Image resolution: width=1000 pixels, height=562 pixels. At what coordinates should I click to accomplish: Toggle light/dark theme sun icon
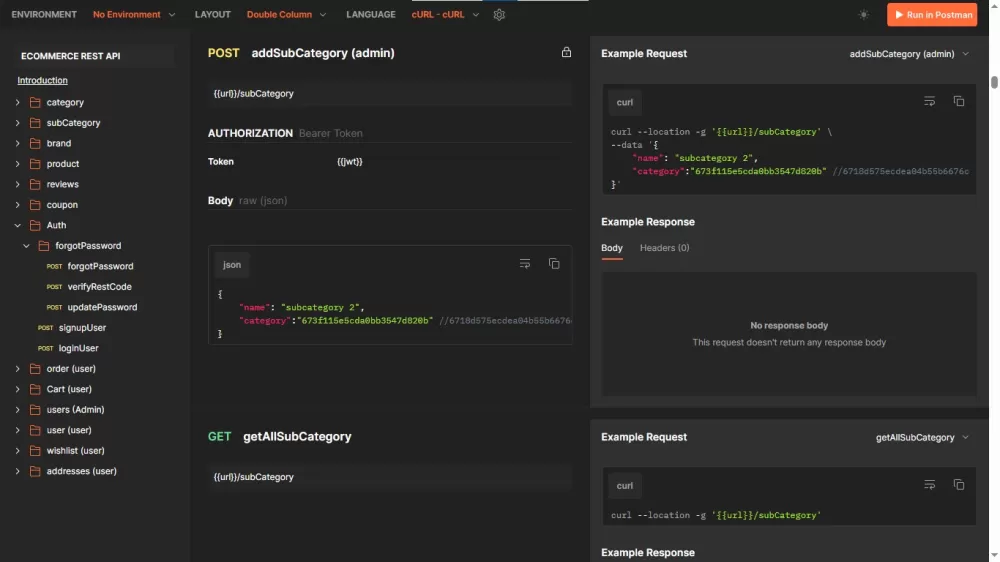pos(864,15)
